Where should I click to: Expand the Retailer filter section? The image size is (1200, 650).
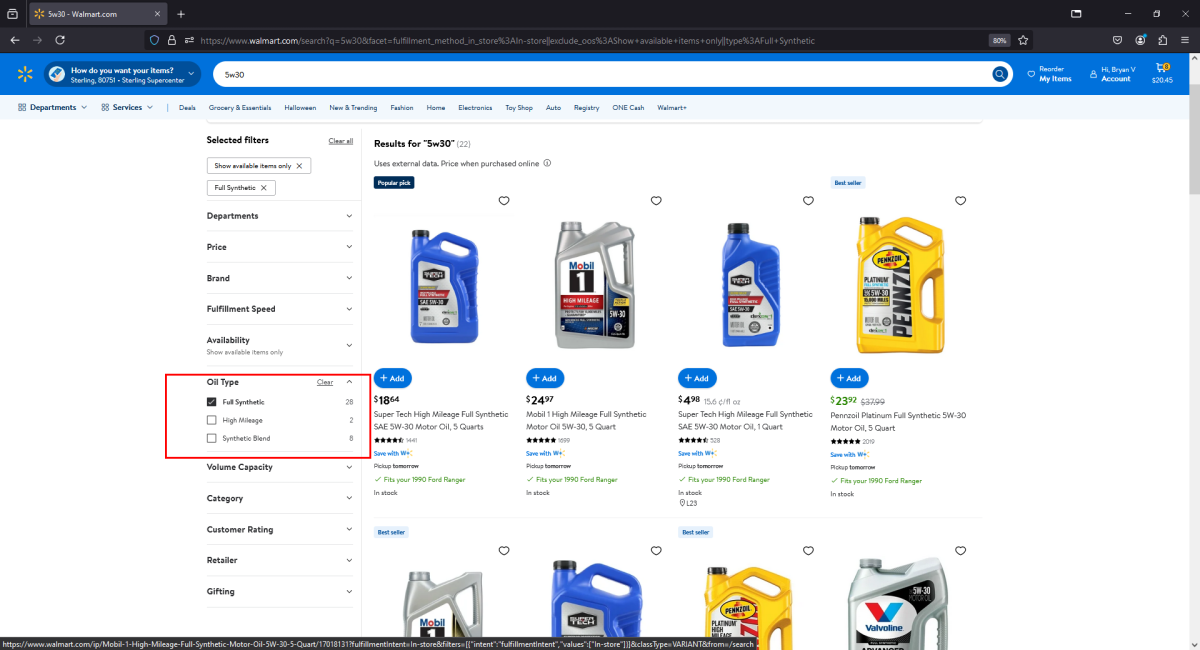[280, 560]
